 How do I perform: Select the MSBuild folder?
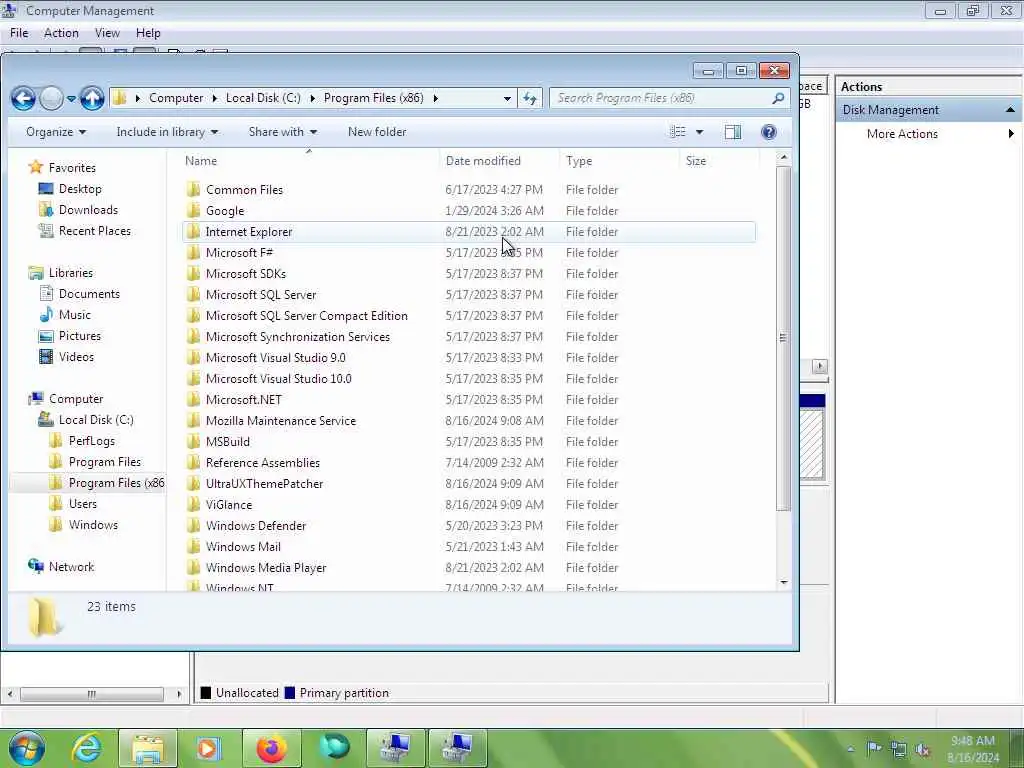pos(469,441)
